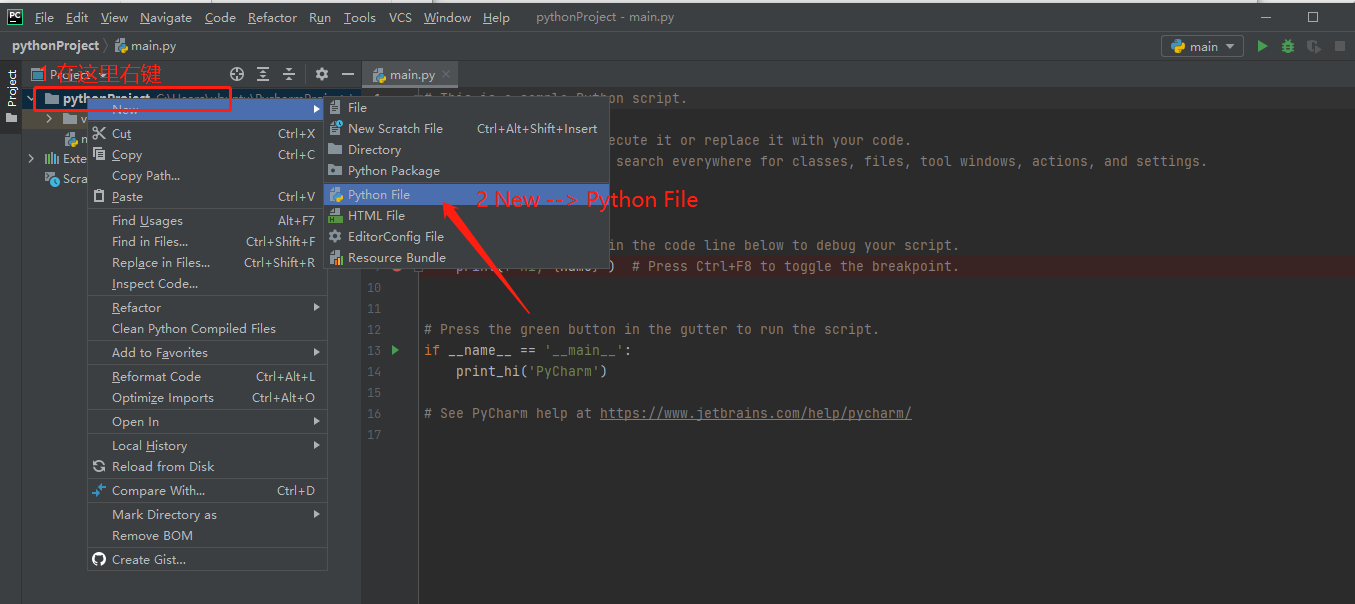Click the run arrow in gutter at line 13
1355x604 pixels.
(x=396, y=350)
